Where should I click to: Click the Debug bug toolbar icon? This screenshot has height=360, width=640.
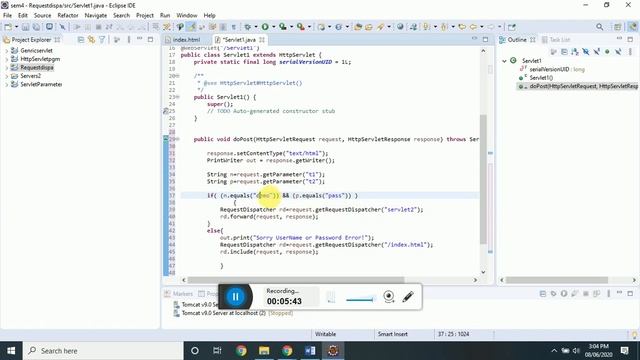pyautogui.click(x=247, y=27)
